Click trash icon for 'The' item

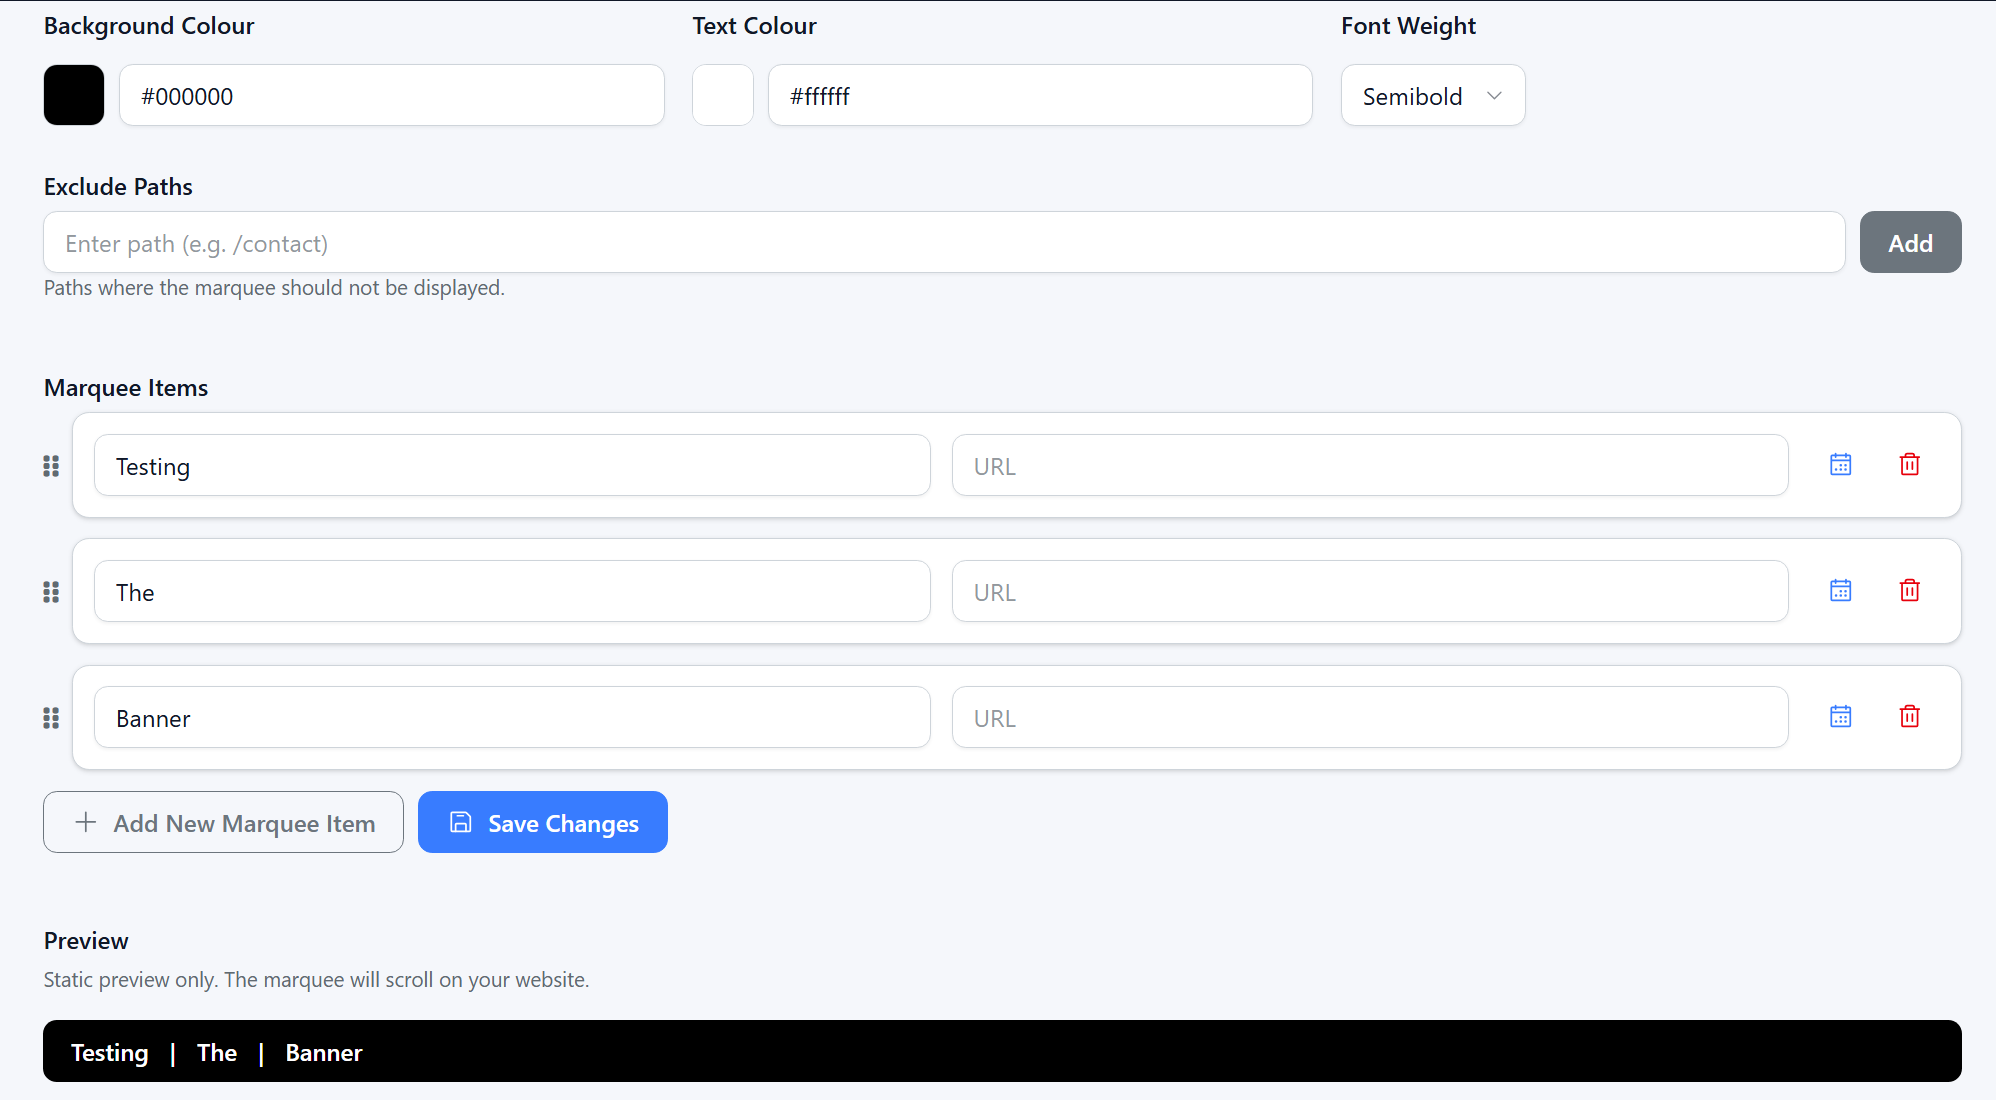(1909, 591)
